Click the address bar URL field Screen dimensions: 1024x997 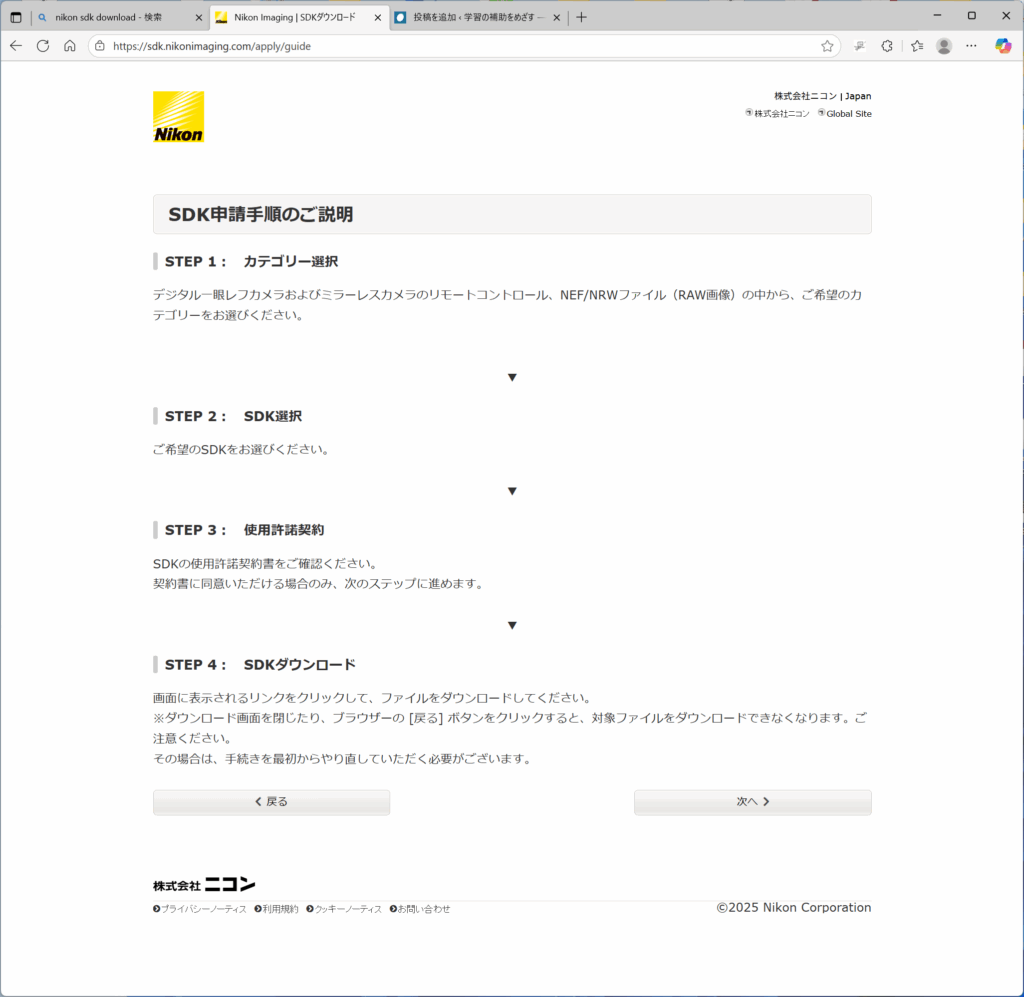point(450,46)
